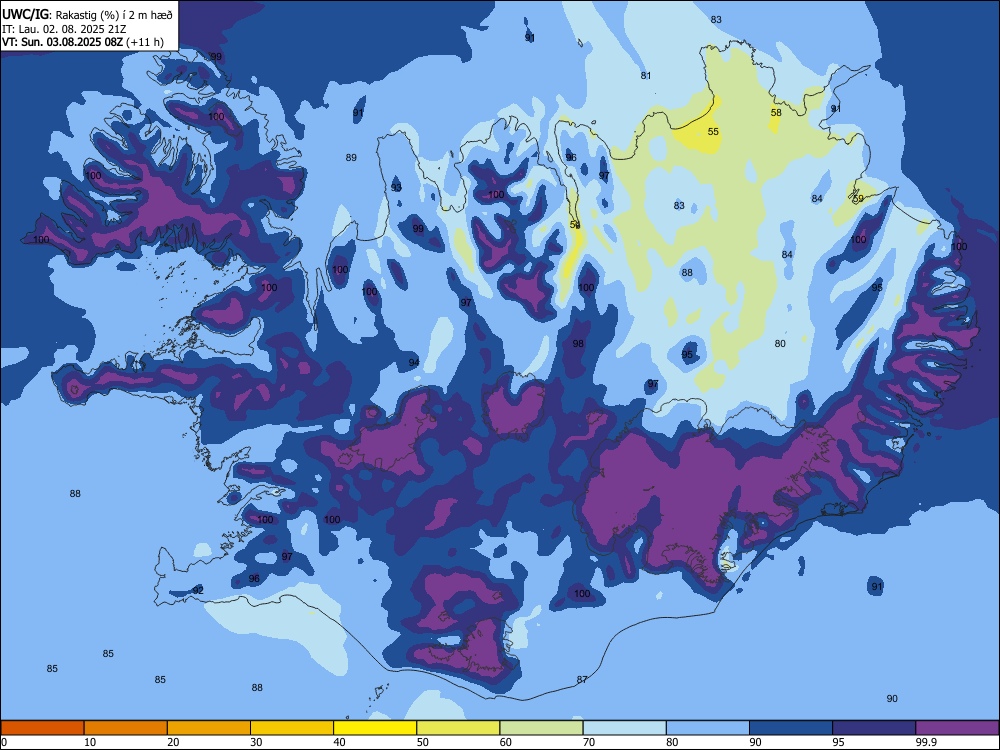Click the '81' humidity value on the map
This screenshot has width=1000, height=750.
[x=646, y=75]
